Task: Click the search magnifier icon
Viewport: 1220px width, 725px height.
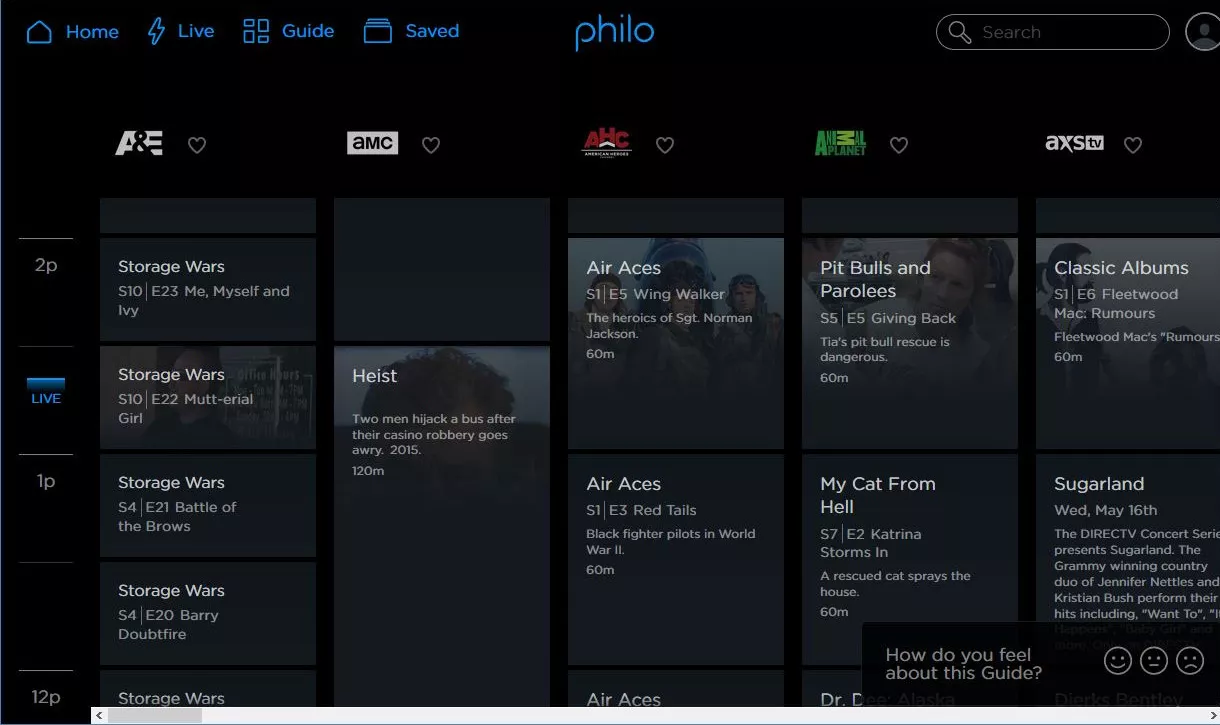Action: (x=960, y=32)
